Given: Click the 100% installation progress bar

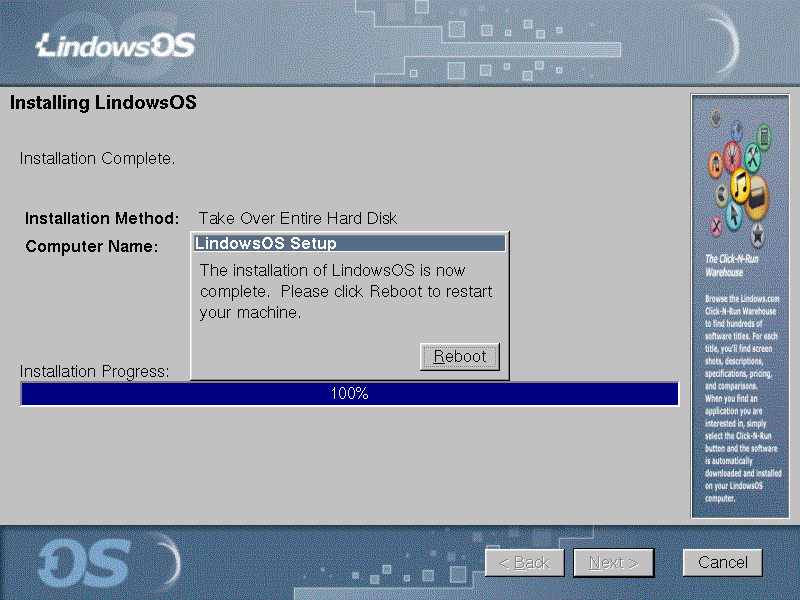Looking at the screenshot, I should [x=349, y=394].
